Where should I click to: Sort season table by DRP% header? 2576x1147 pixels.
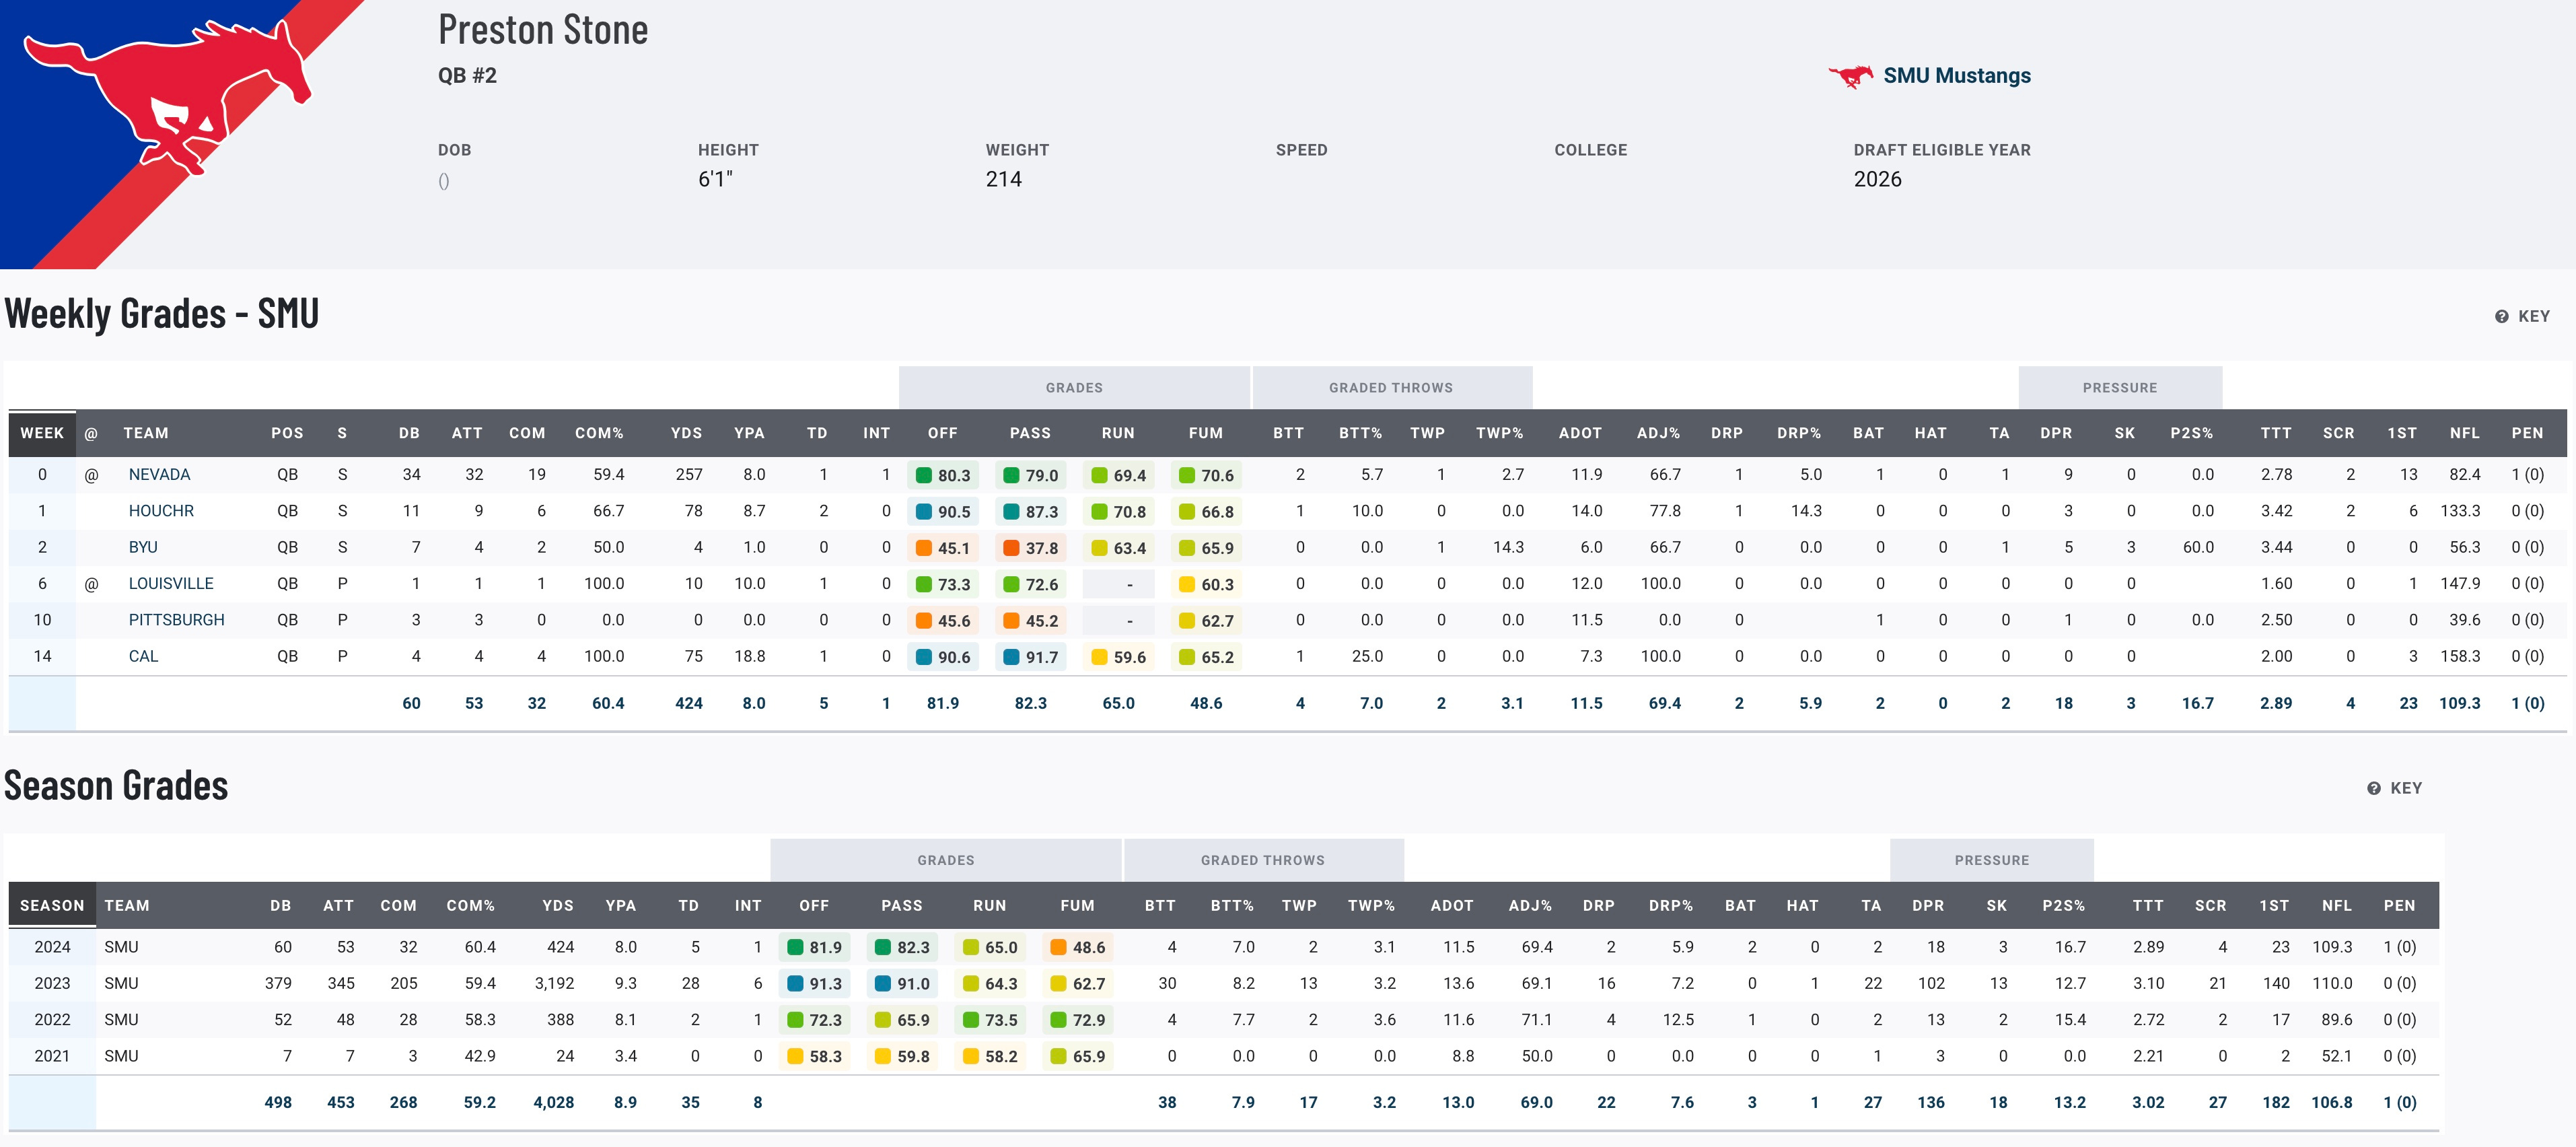(x=1670, y=905)
